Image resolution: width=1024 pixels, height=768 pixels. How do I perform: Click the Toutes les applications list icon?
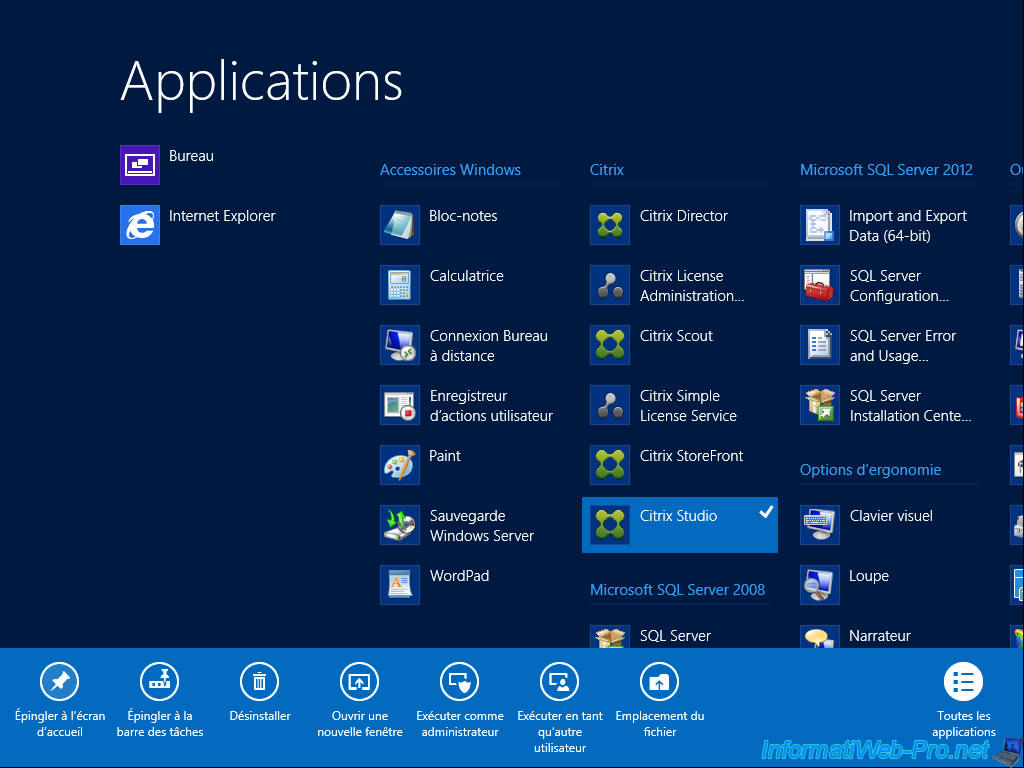[x=963, y=682]
